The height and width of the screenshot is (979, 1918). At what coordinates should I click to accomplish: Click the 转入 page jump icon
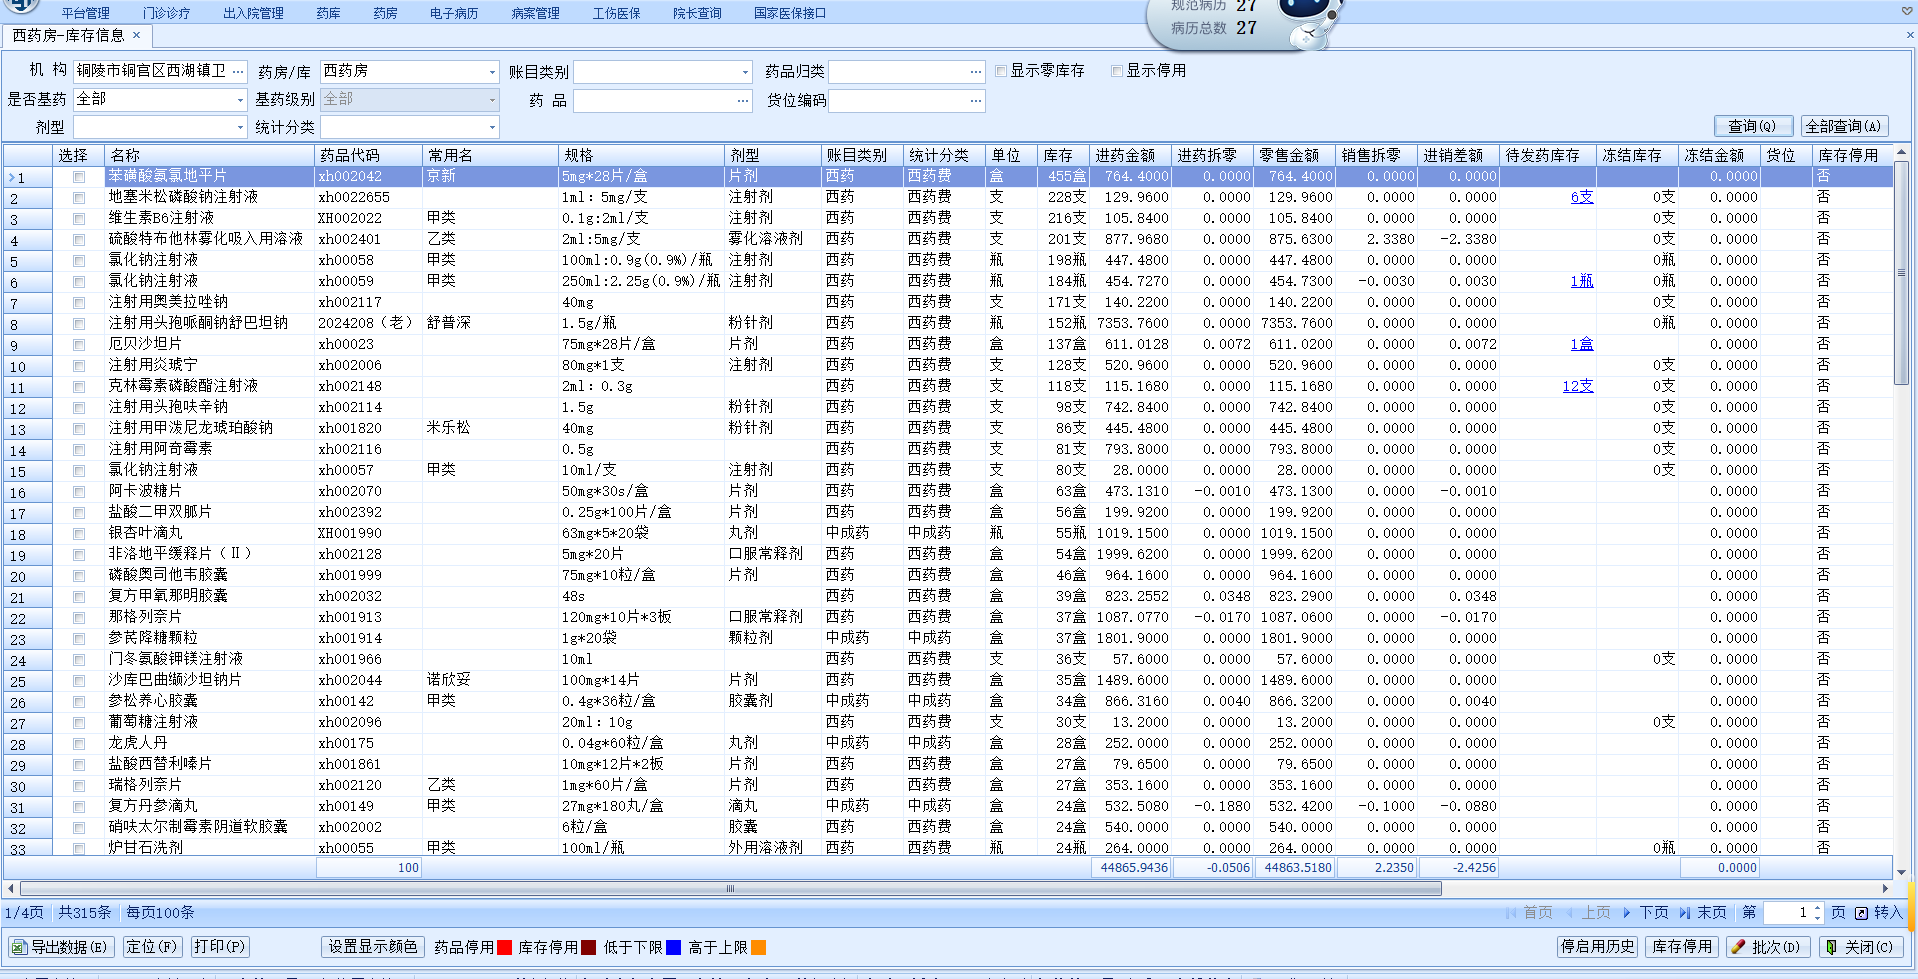click(x=1861, y=913)
